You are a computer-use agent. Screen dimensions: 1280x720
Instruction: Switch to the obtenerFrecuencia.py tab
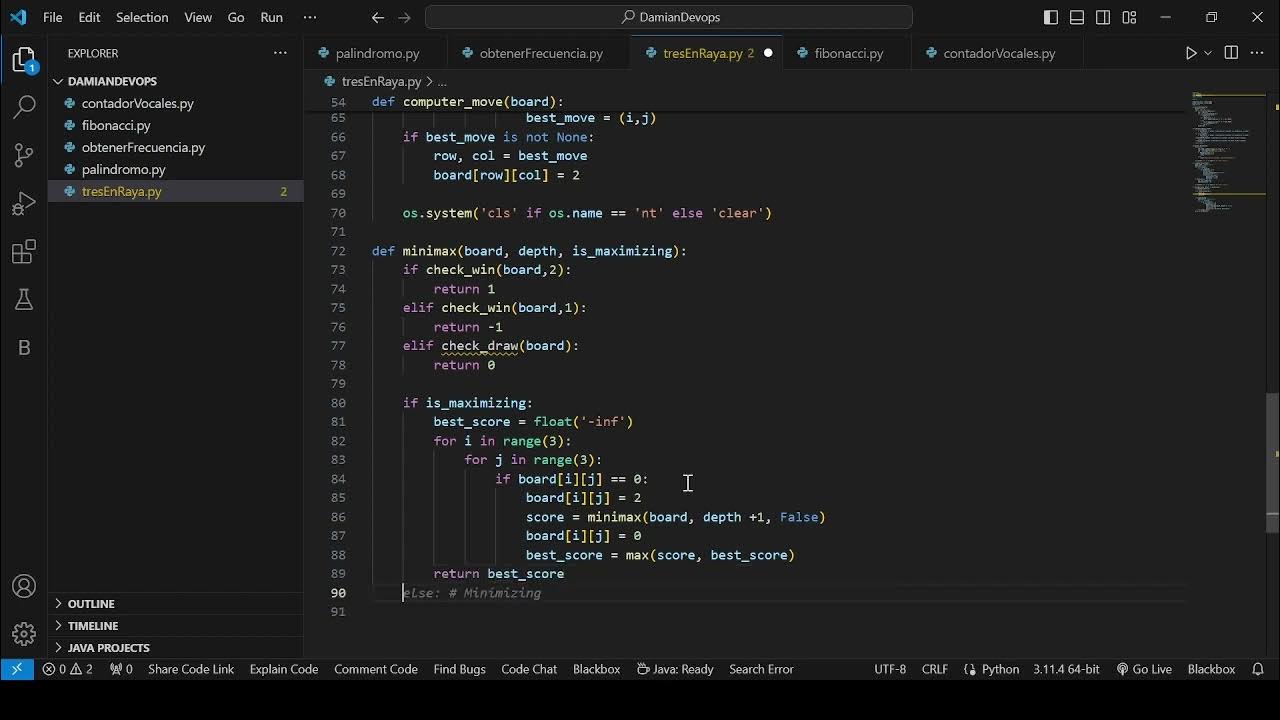click(x=541, y=53)
